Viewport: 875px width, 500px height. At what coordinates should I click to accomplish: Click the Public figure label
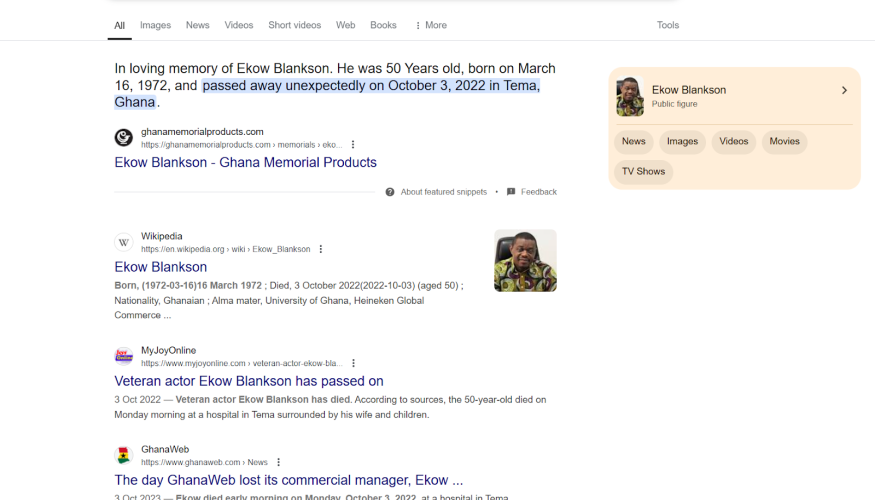674,104
